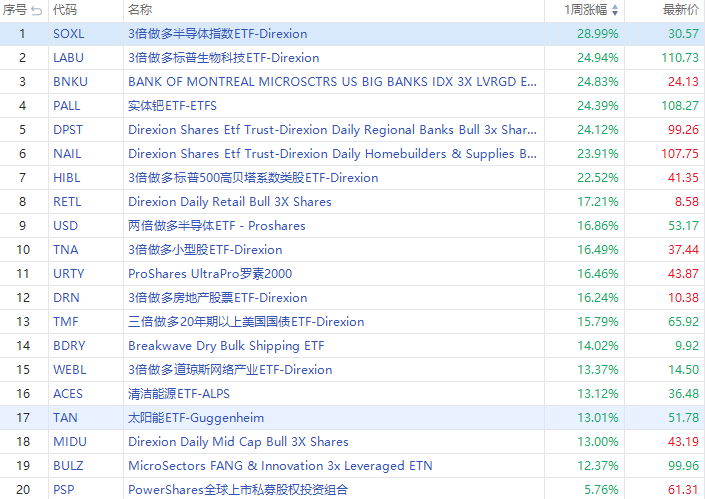Select the PSP ticker code
Viewport: 705px width, 499px height.
pyautogui.click(x=64, y=490)
